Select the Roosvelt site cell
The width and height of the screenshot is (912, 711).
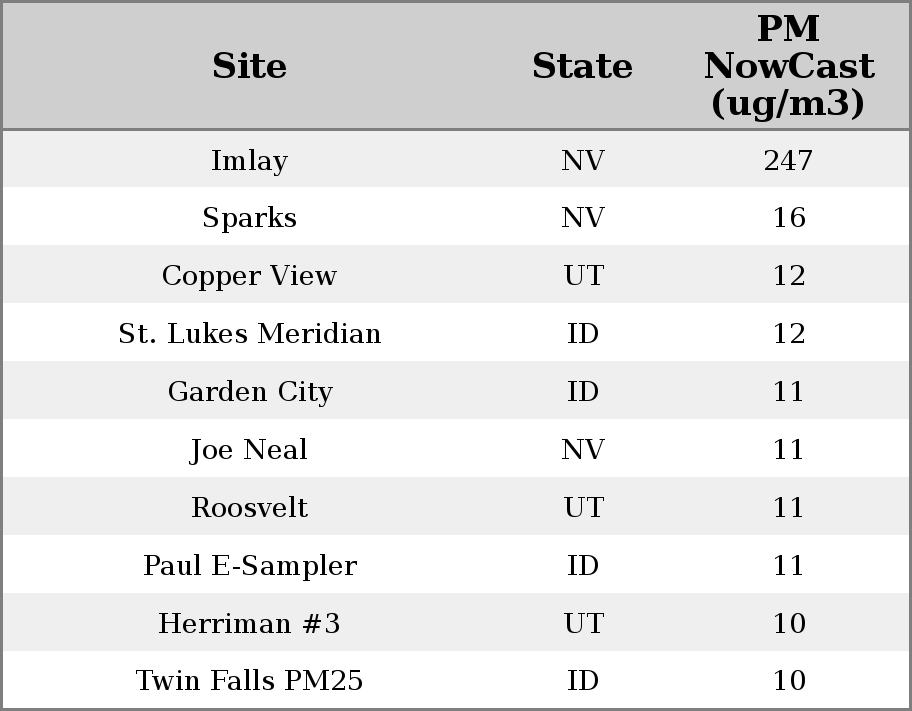[249, 508]
